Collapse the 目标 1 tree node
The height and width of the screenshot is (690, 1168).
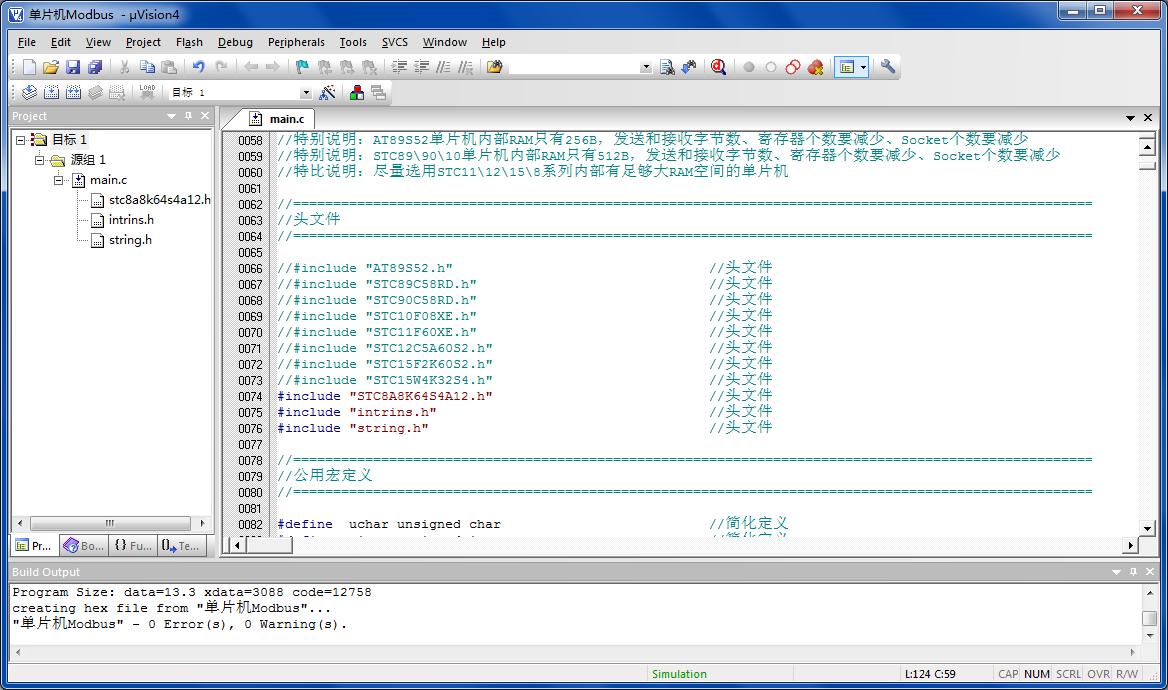point(21,139)
